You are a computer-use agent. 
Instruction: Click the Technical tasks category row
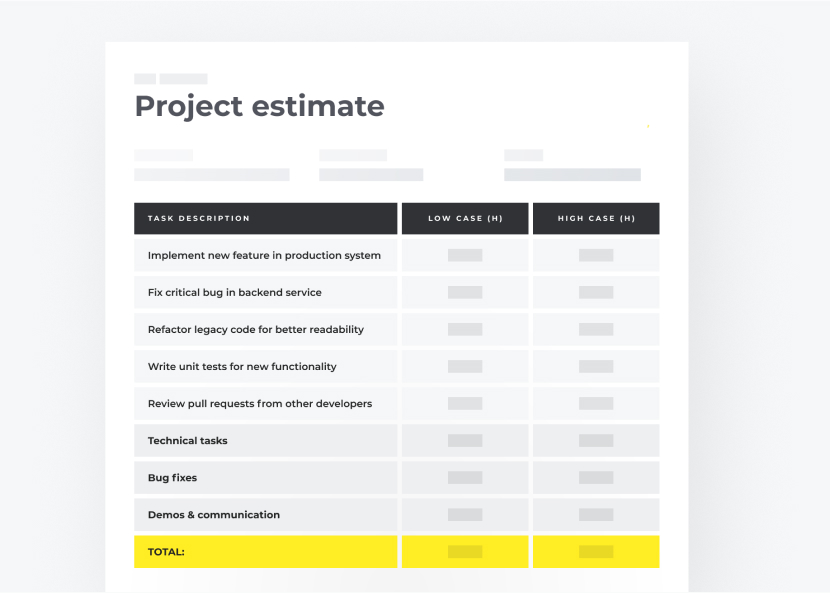(188, 440)
